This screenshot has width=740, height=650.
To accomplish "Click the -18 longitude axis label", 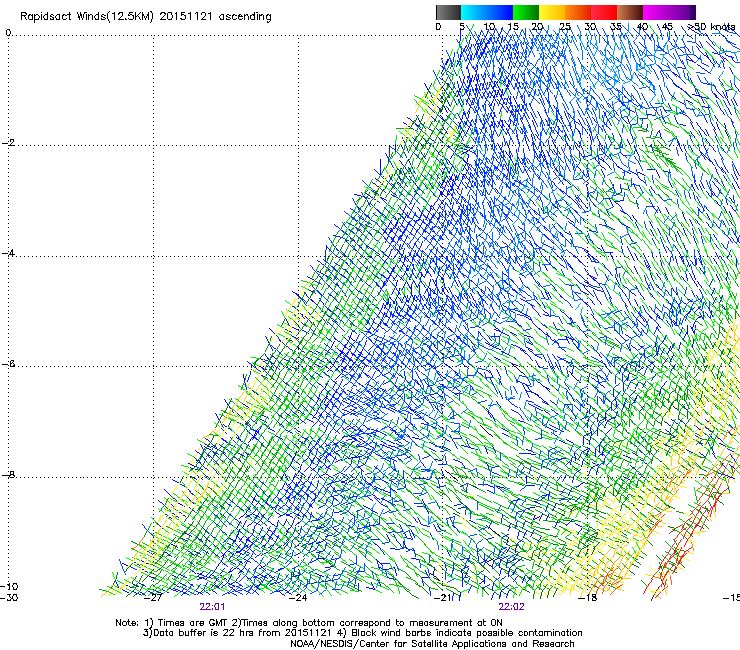I will [588, 598].
